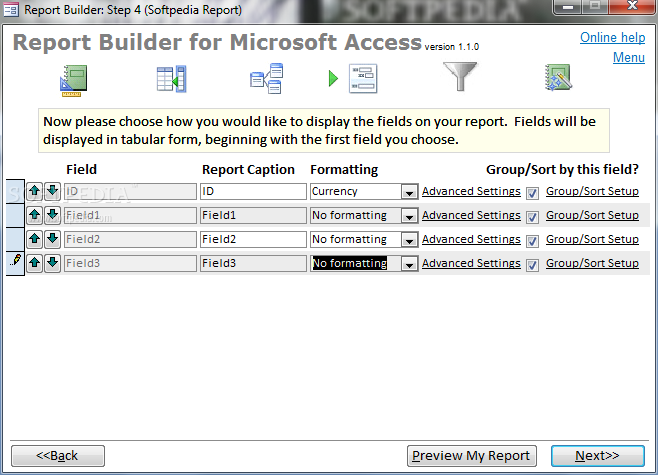Viewport: 658px width, 475px height.
Task: Open the Currency formatting dropdown for ID
Action: (409, 192)
